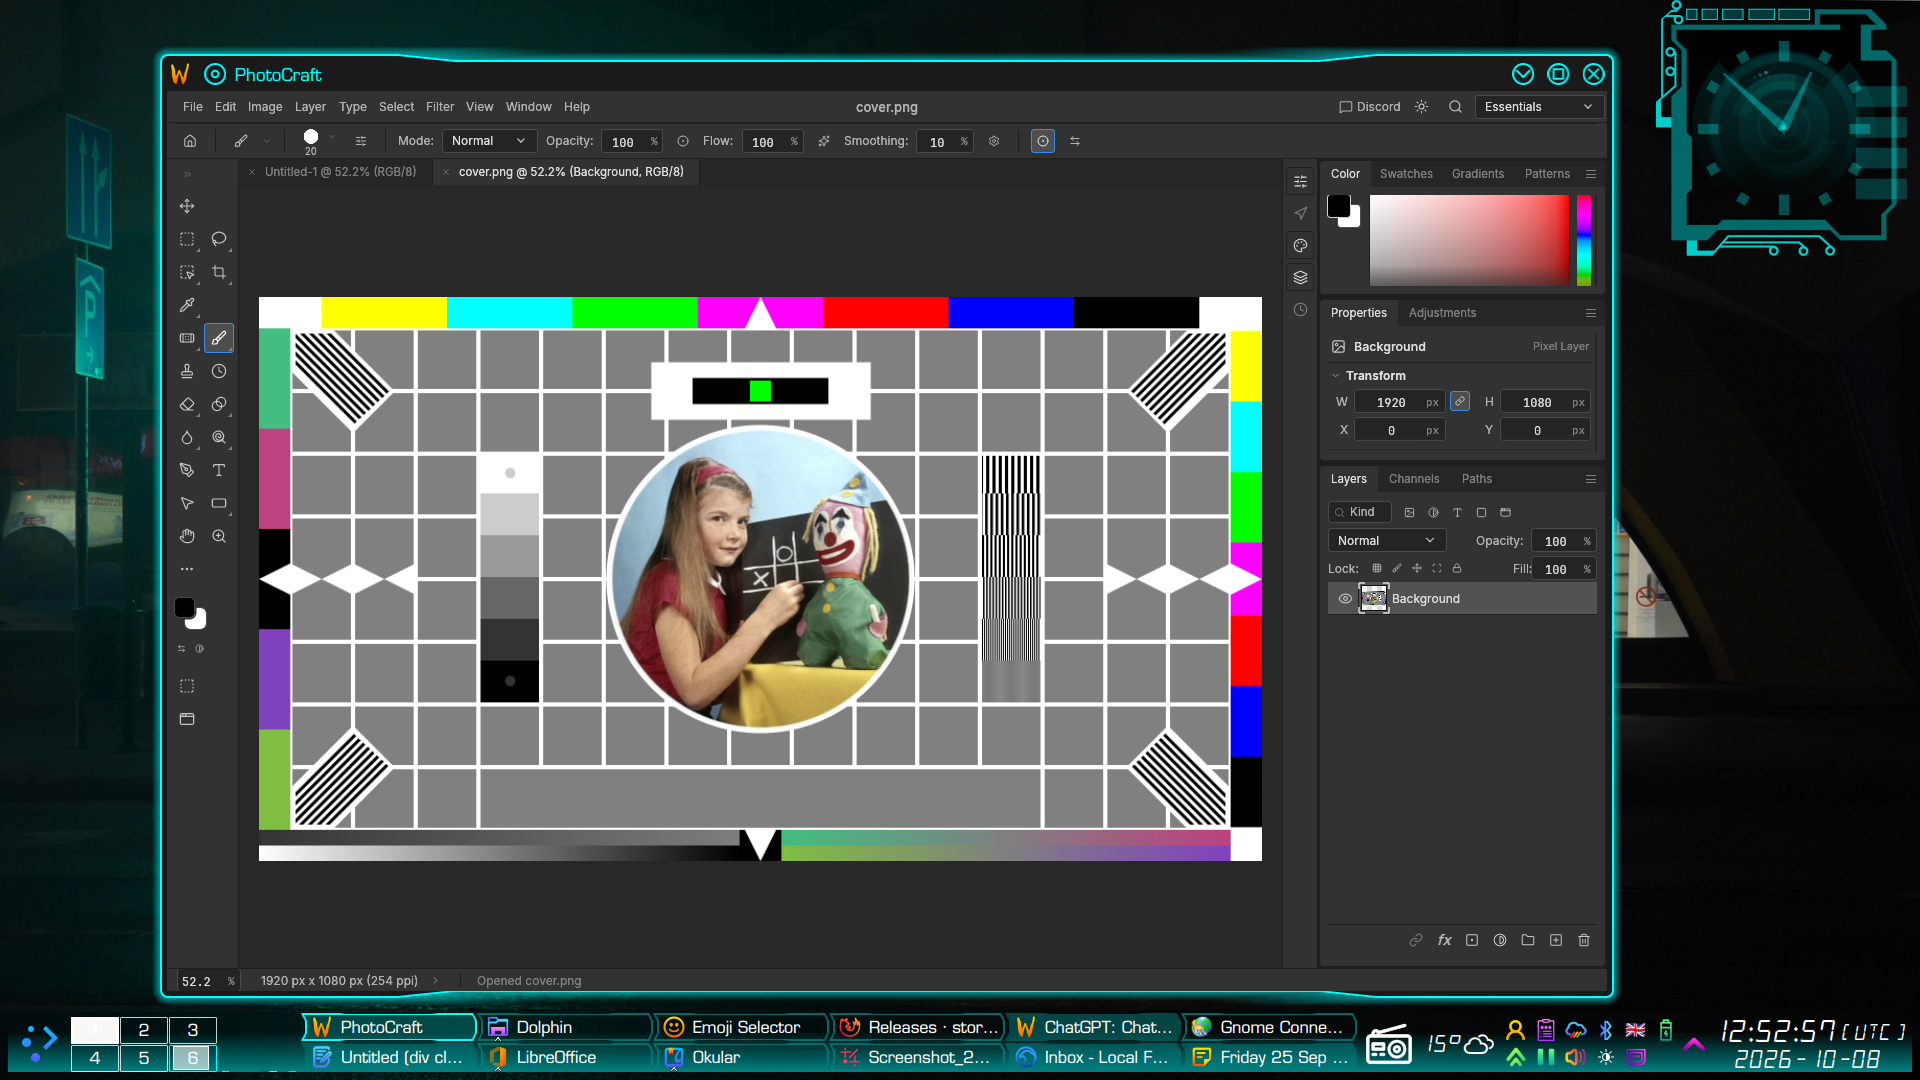Open the search icon in top bar
The height and width of the screenshot is (1080, 1920).
(1456, 107)
